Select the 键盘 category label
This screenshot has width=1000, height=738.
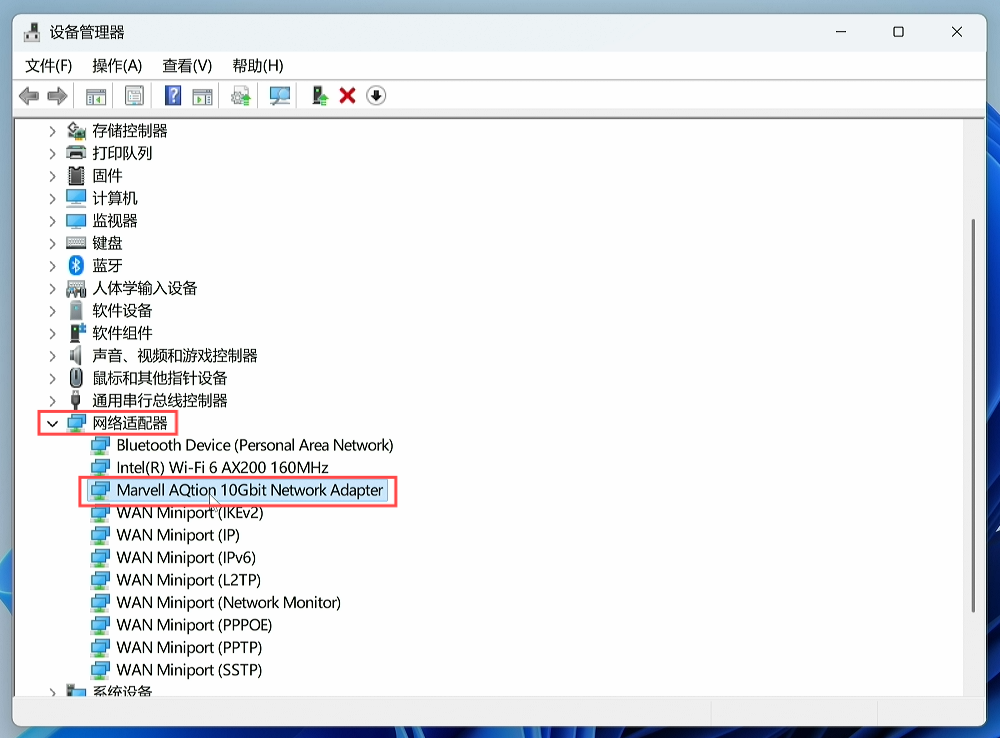(107, 243)
